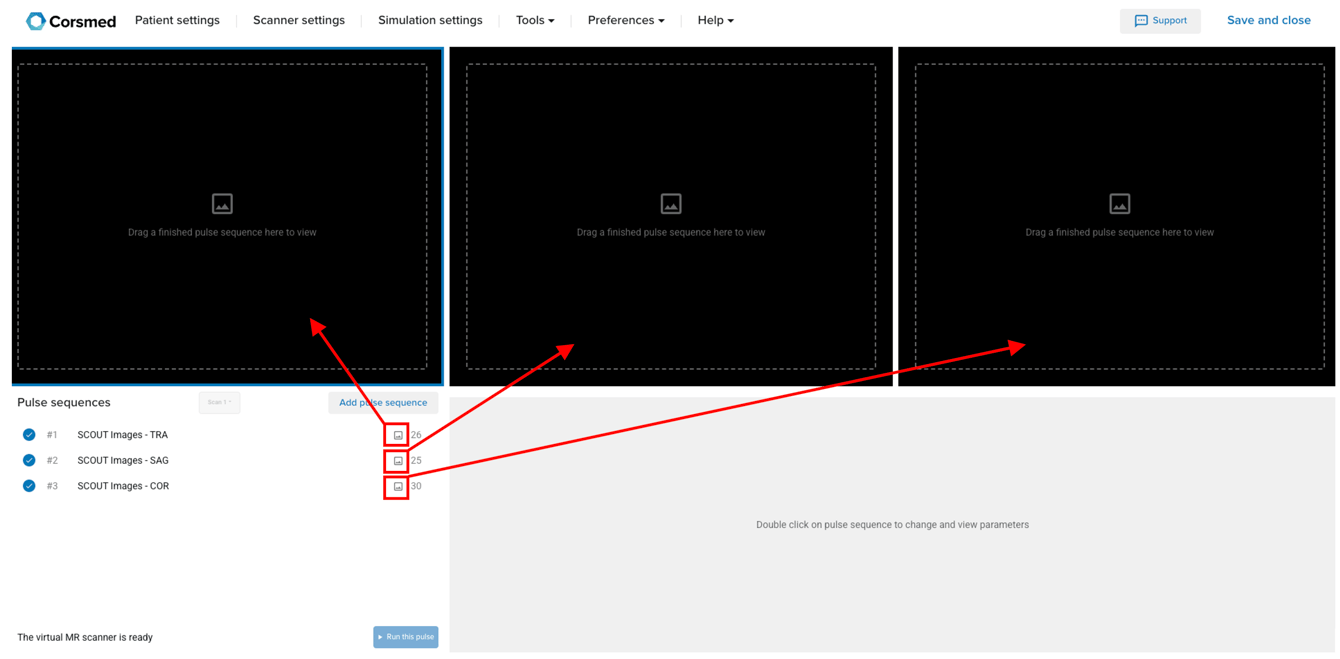The width and height of the screenshot is (1340, 659).
Task: Click the image placeholder icon in the left viewer
Action: (222, 204)
